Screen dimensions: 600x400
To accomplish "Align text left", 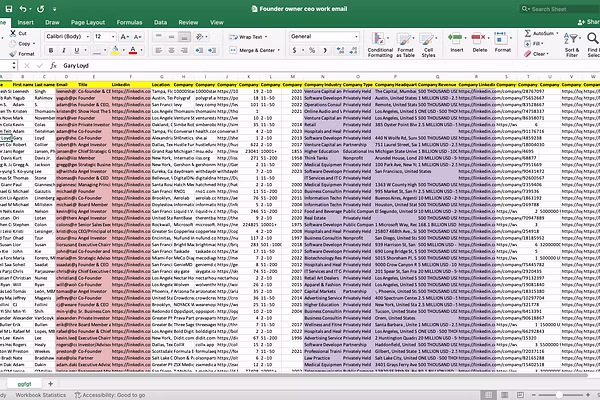I will pos(158,50).
